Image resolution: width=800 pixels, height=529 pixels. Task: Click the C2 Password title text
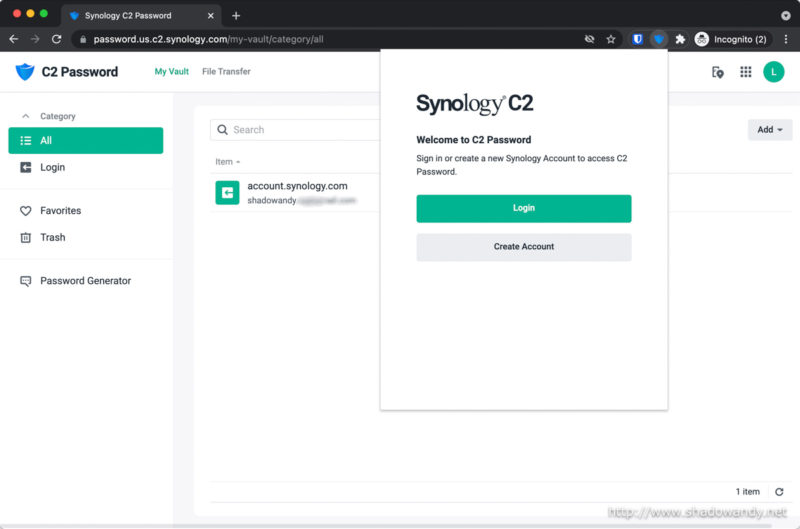pyautogui.click(x=80, y=72)
